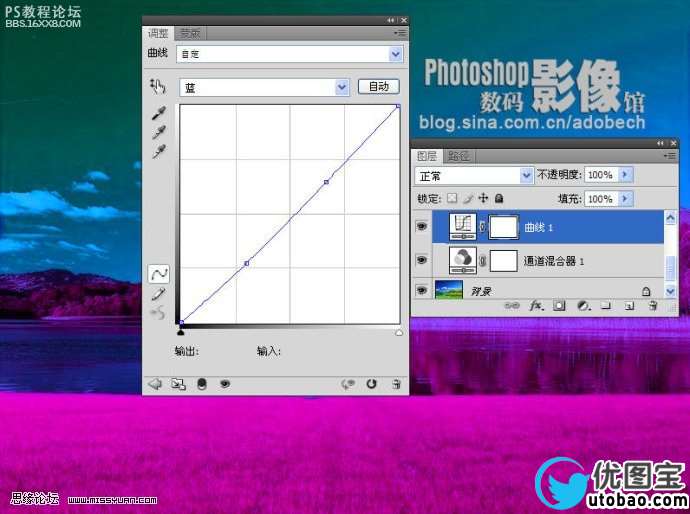Open layer style fx menu
Viewport: 690px width, 514px height.
536,305
